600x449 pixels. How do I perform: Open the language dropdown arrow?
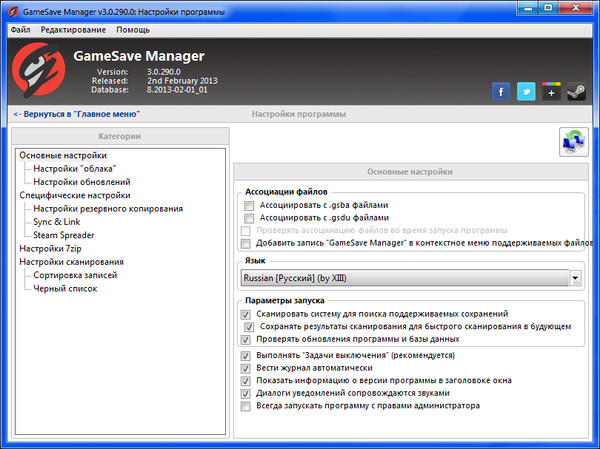[x=576, y=278]
